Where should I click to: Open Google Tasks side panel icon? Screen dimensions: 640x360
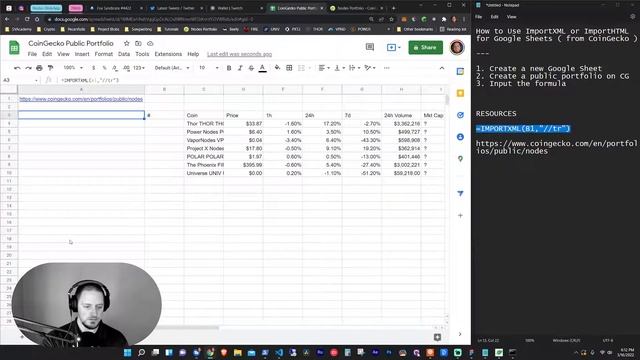(x=460, y=115)
